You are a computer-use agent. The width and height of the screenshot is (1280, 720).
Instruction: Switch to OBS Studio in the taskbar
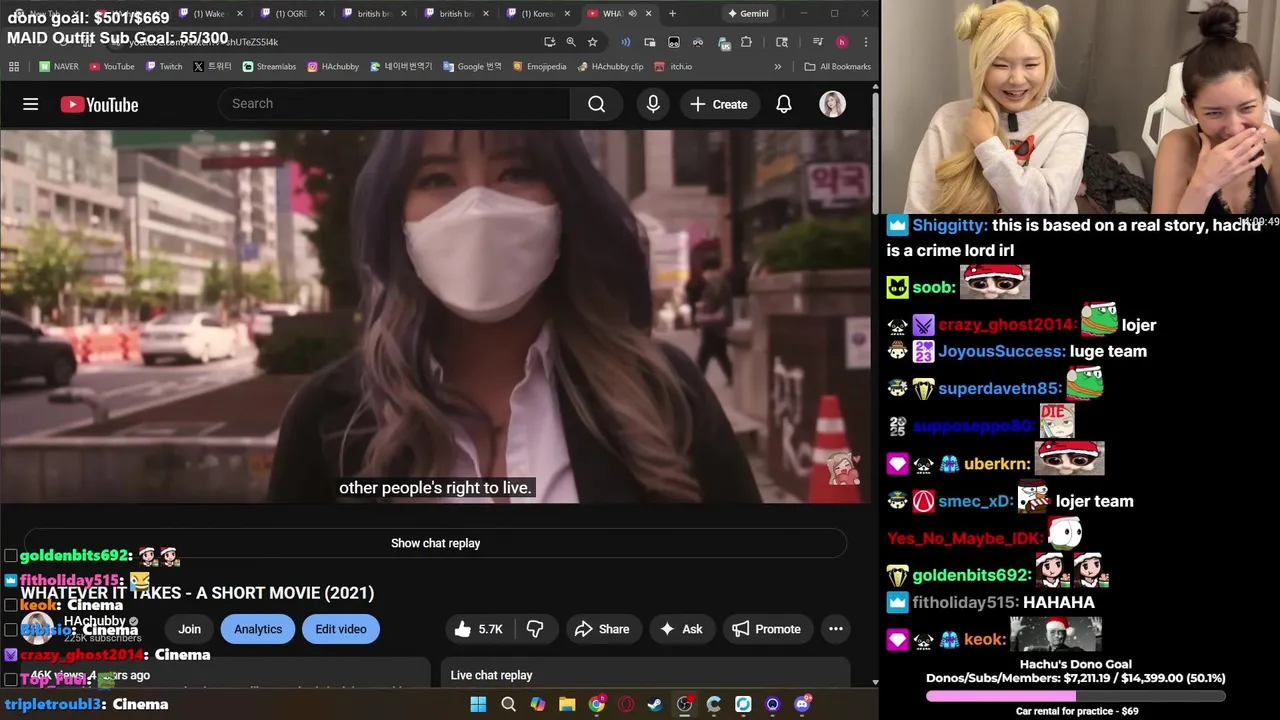click(684, 704)
